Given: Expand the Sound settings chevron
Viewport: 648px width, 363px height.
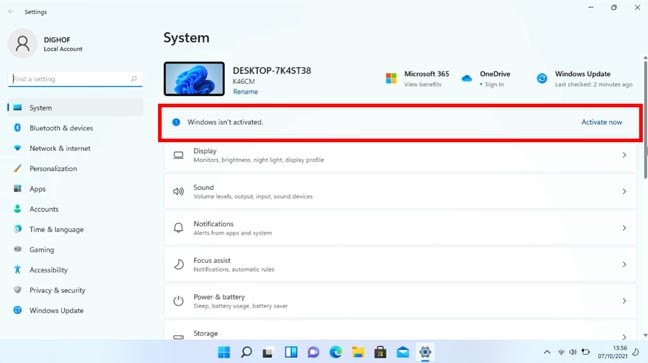Looking at the screenshot, I should coord(624,191).
